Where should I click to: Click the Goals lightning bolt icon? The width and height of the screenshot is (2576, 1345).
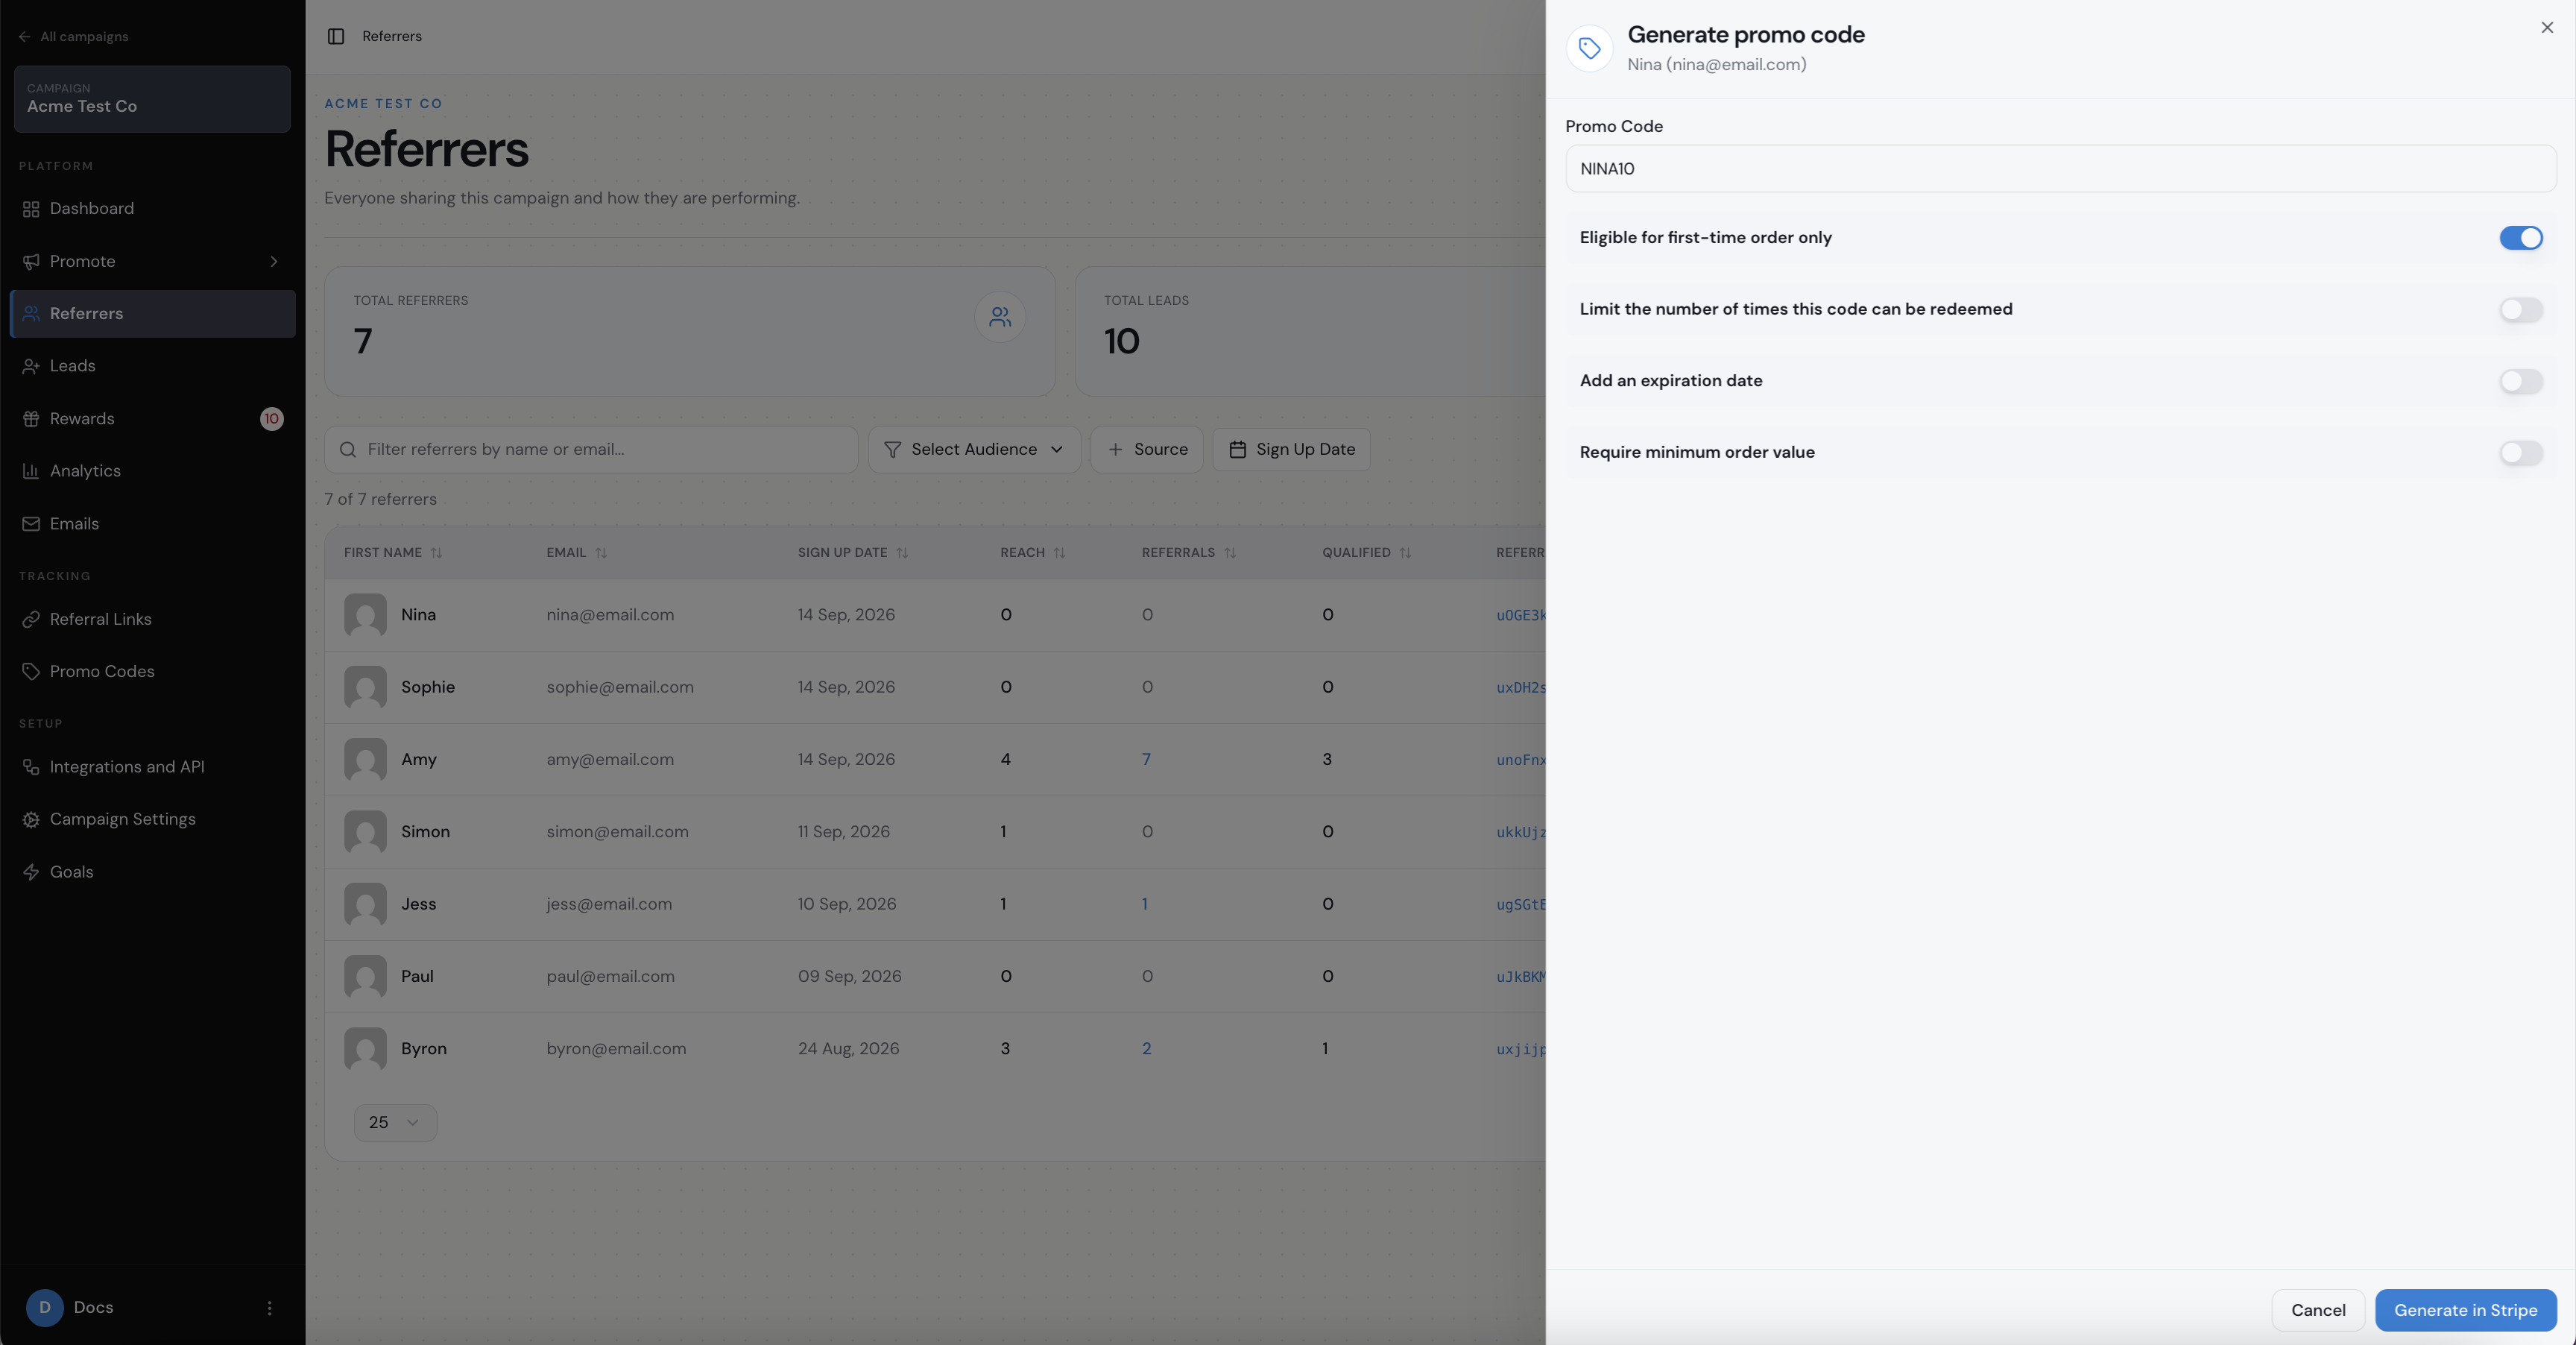(31, 872)
